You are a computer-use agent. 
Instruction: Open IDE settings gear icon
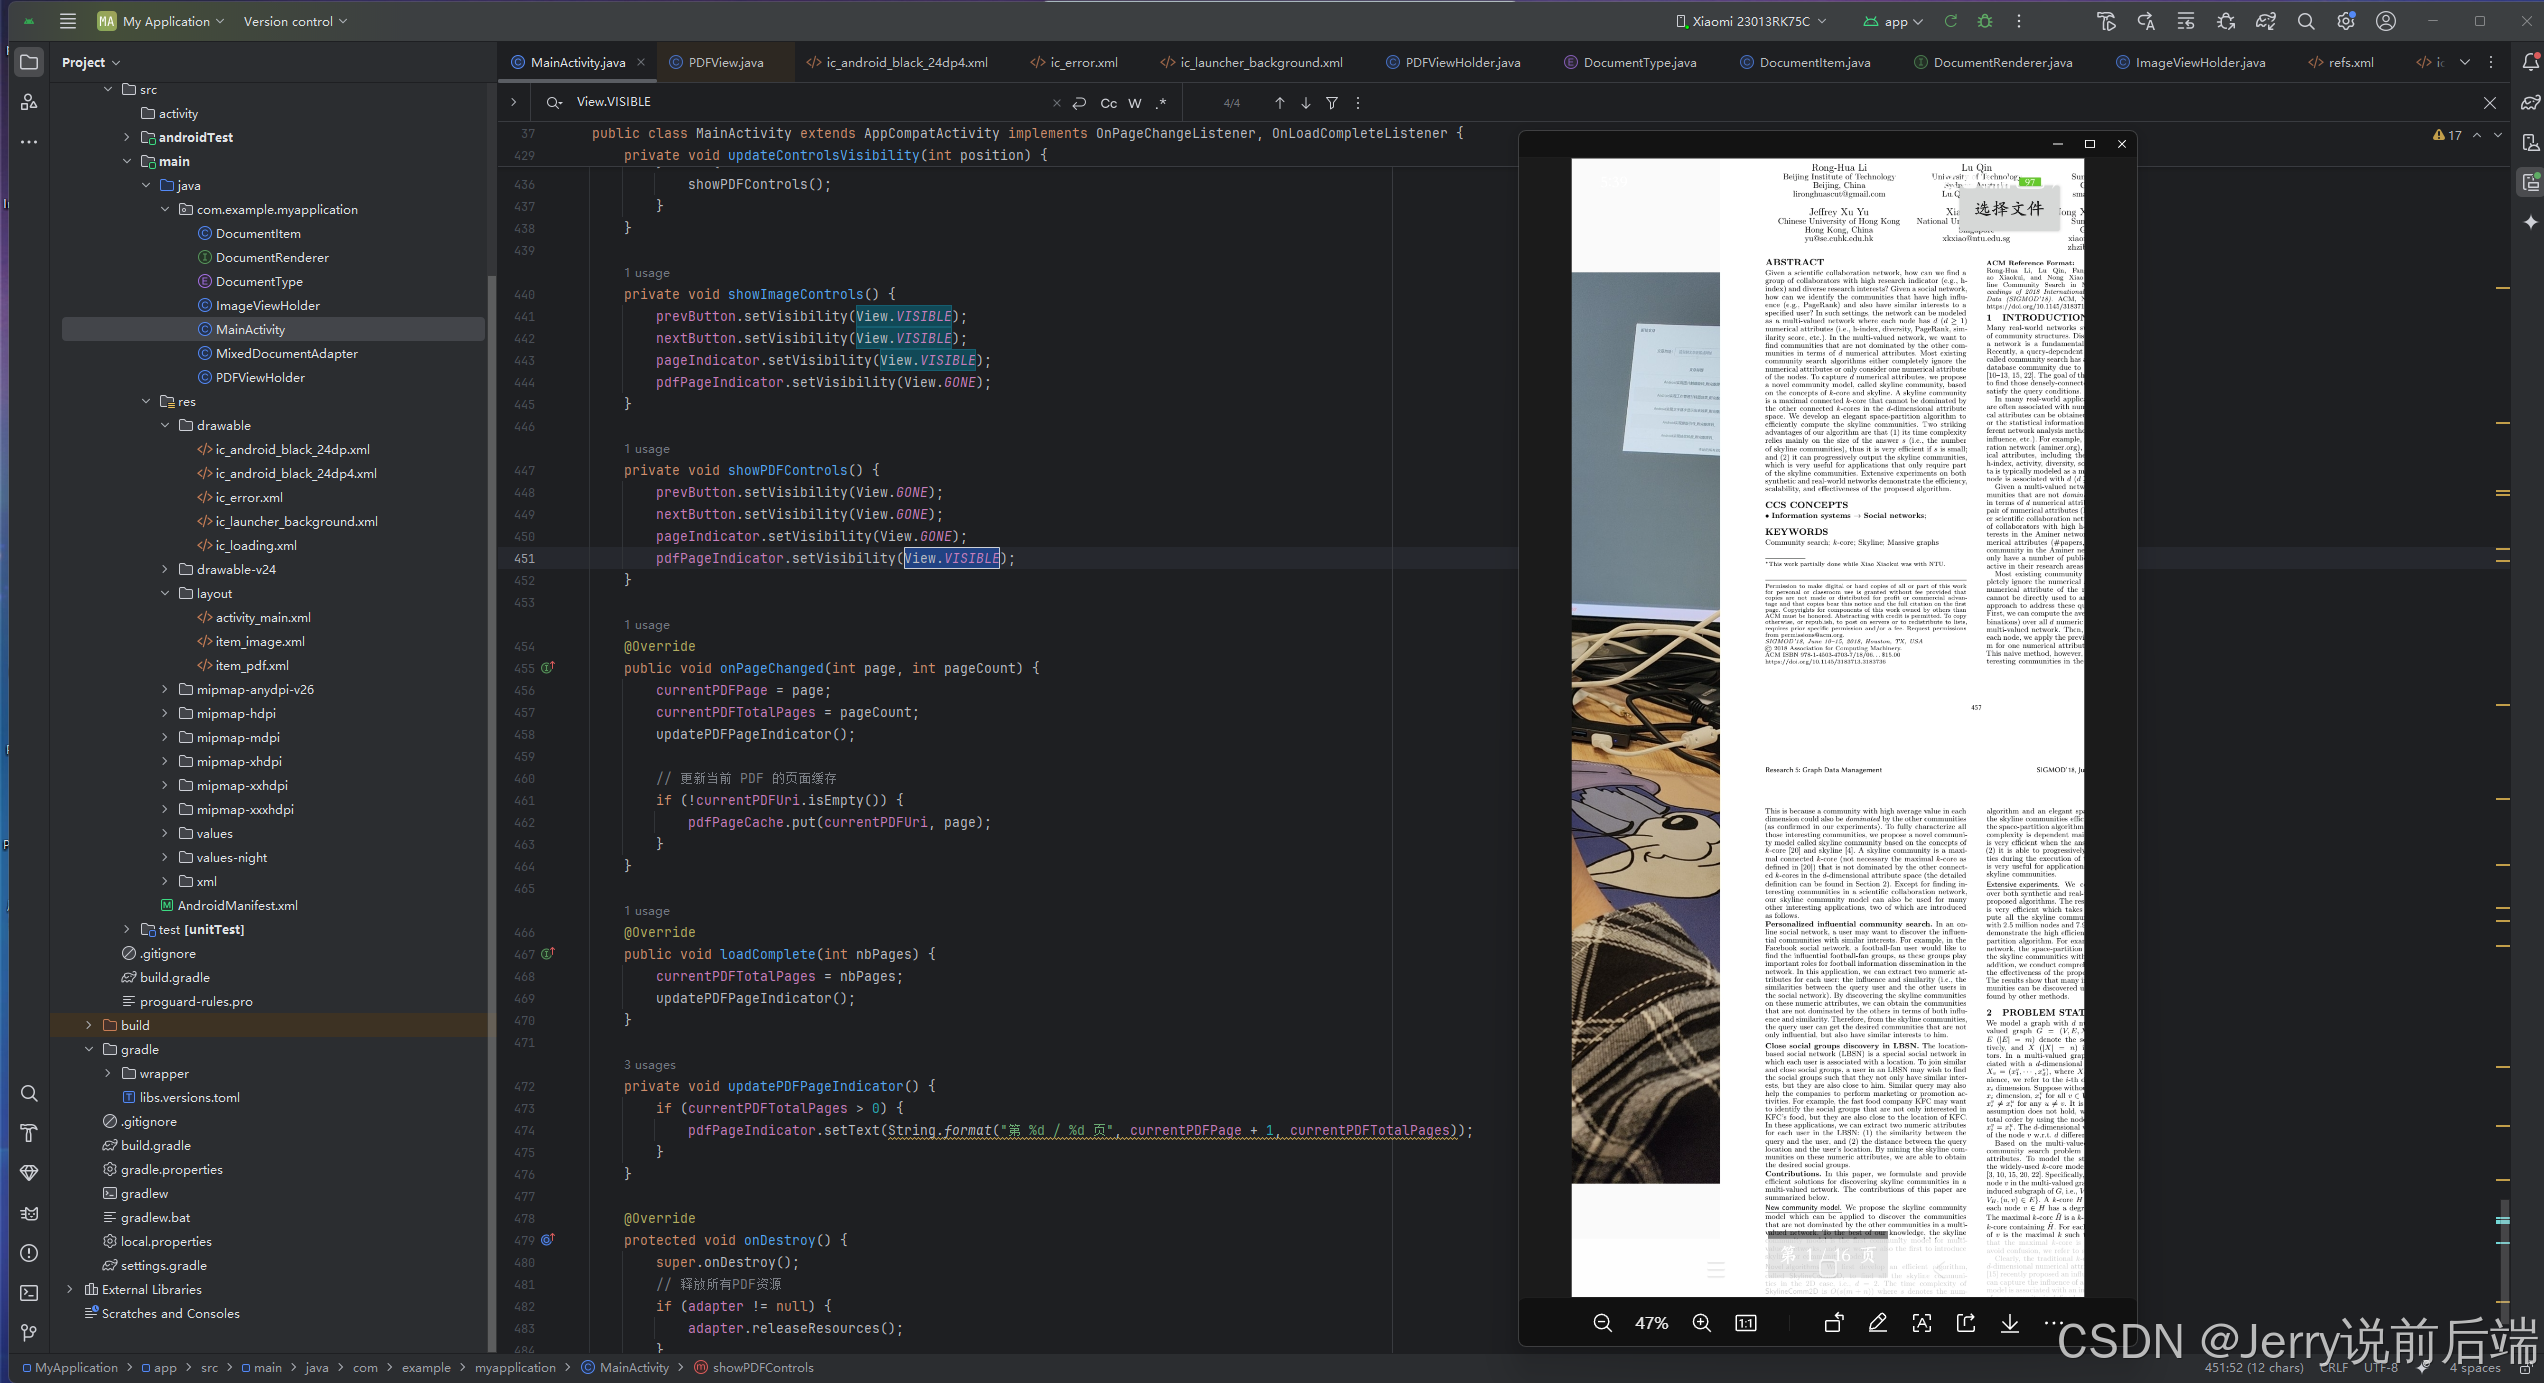click(x=2346, y=21)
